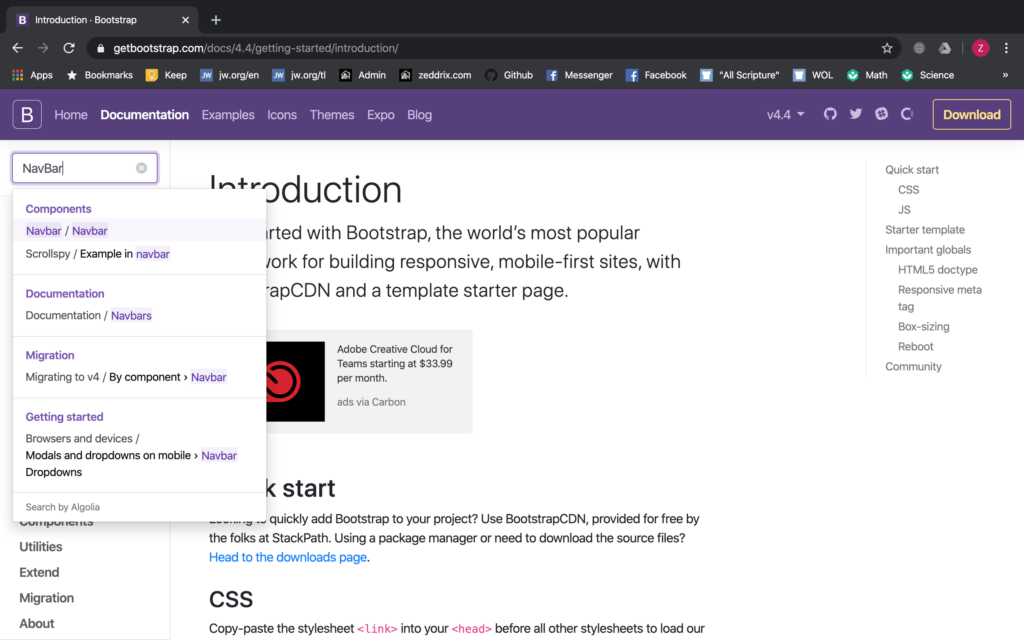
Task: Open Icons in the navbar
Action: point(281,114)
